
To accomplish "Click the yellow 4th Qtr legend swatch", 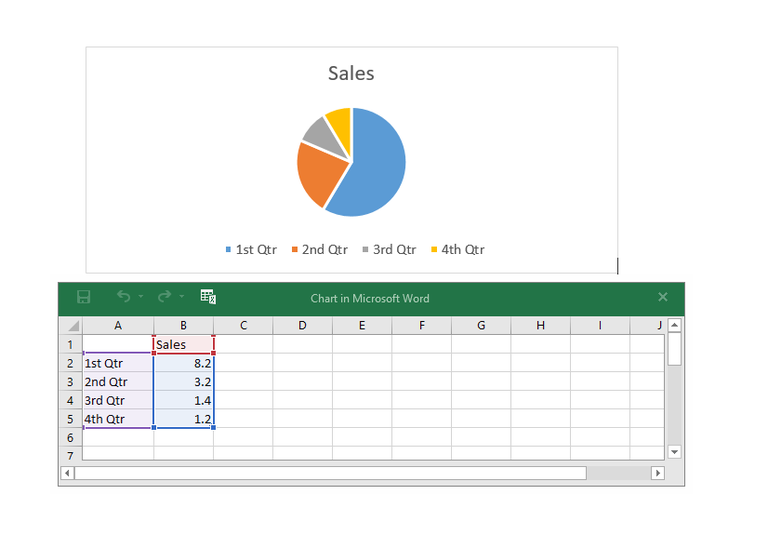I will click(x=433, y=250).
